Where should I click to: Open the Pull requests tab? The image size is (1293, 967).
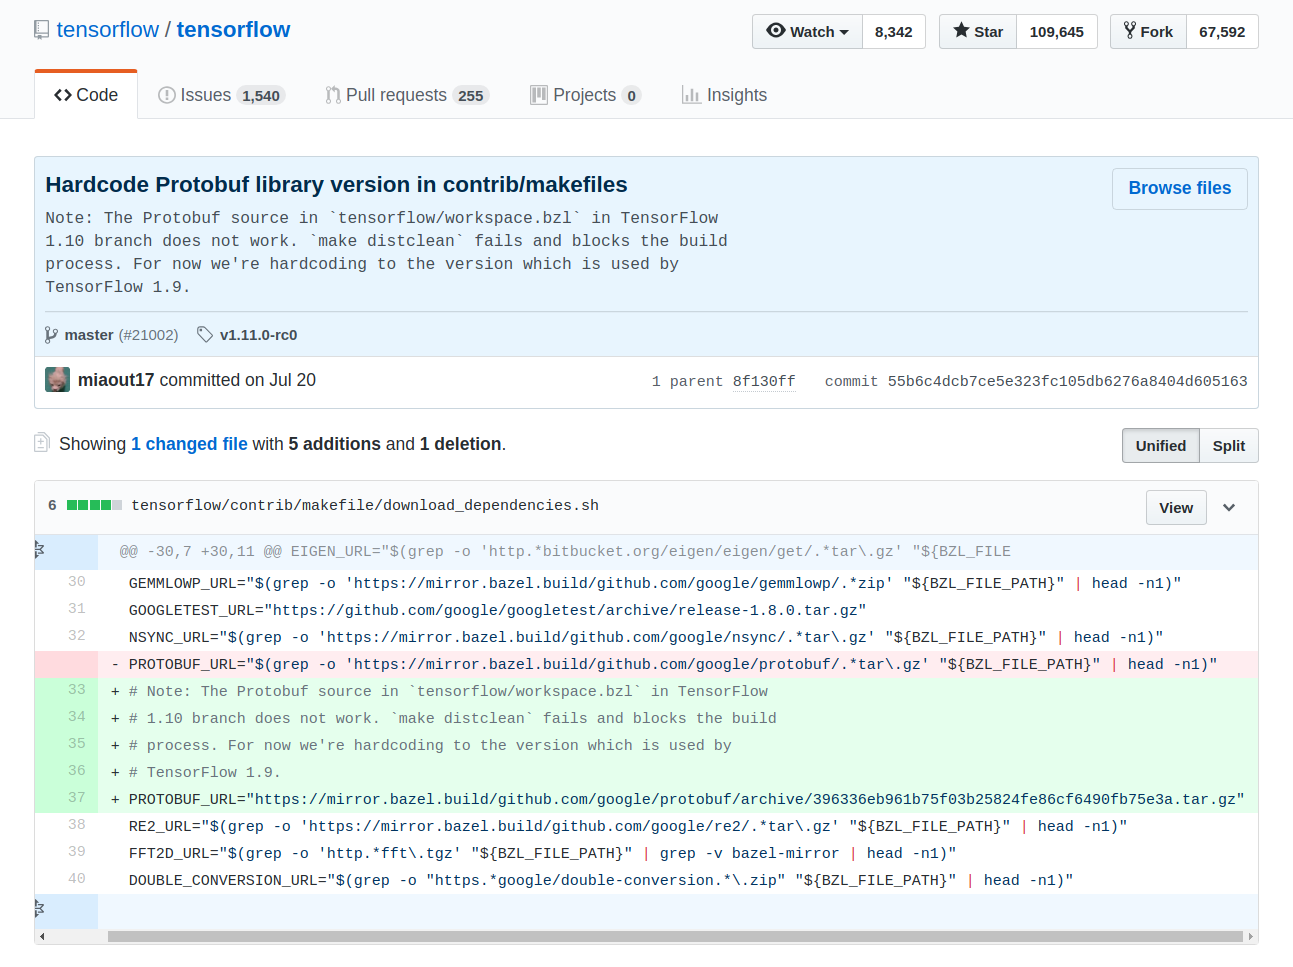(x=396, y=94)
